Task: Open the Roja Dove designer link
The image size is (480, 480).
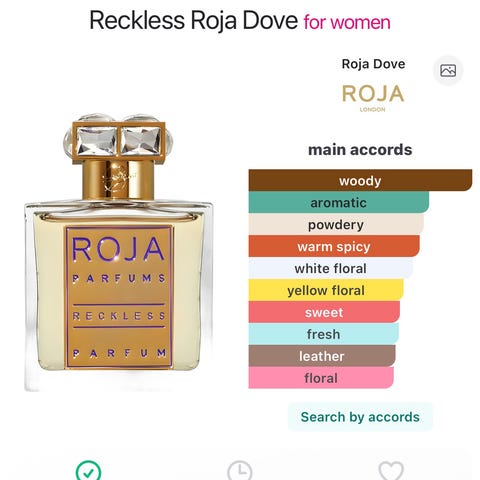Action: [373, 64]
